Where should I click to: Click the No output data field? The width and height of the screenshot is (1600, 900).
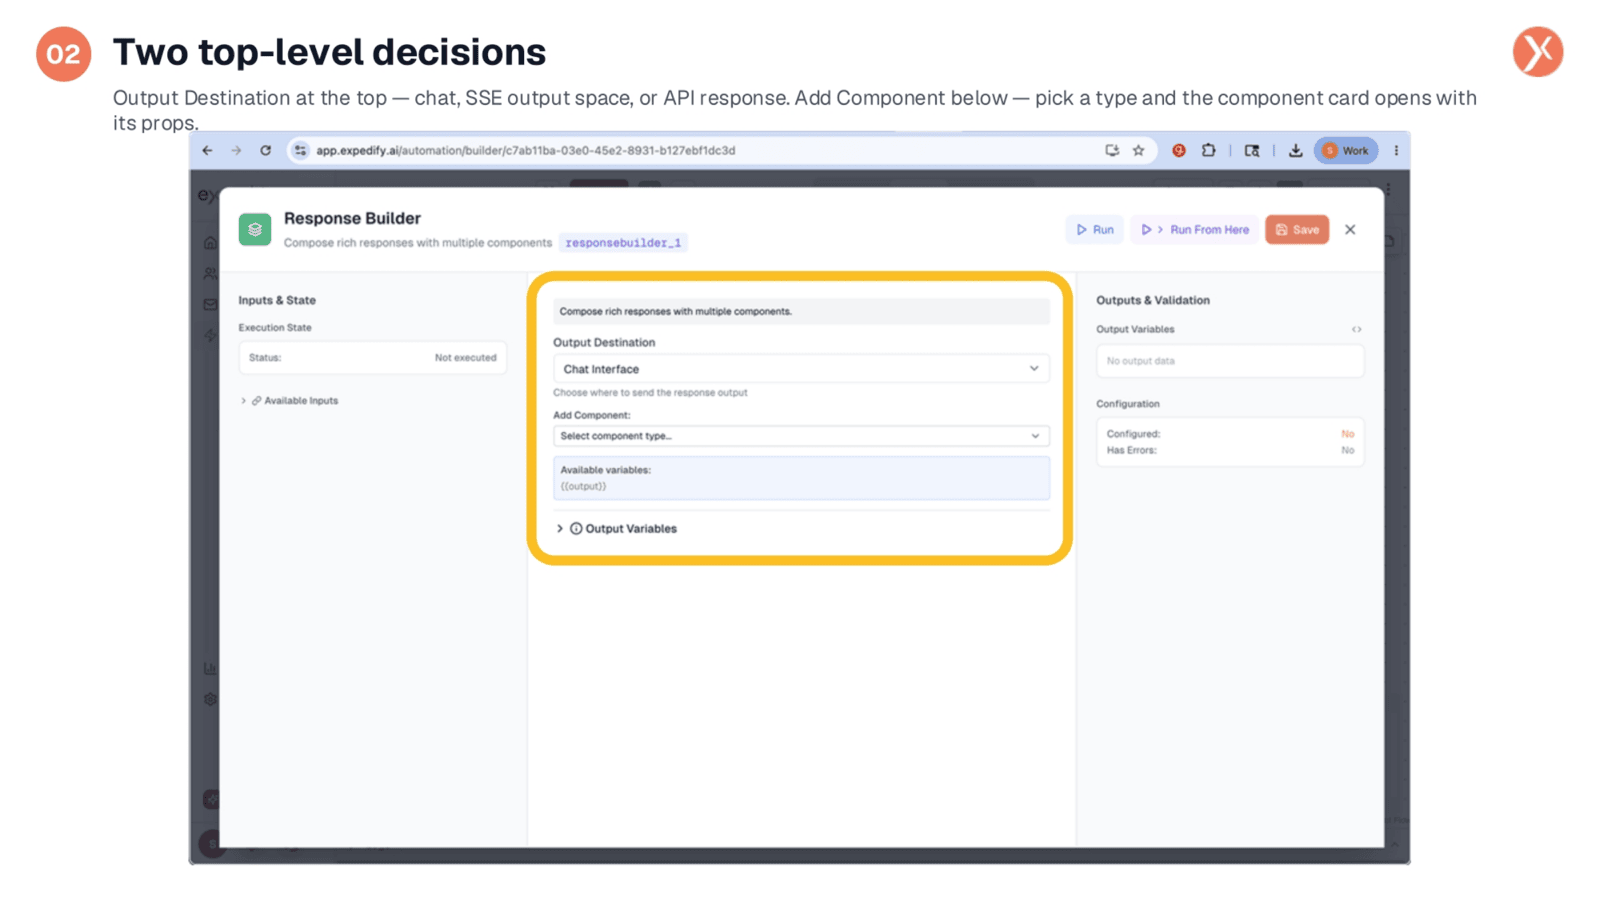pyautogui.click(x=1230, y=361)
